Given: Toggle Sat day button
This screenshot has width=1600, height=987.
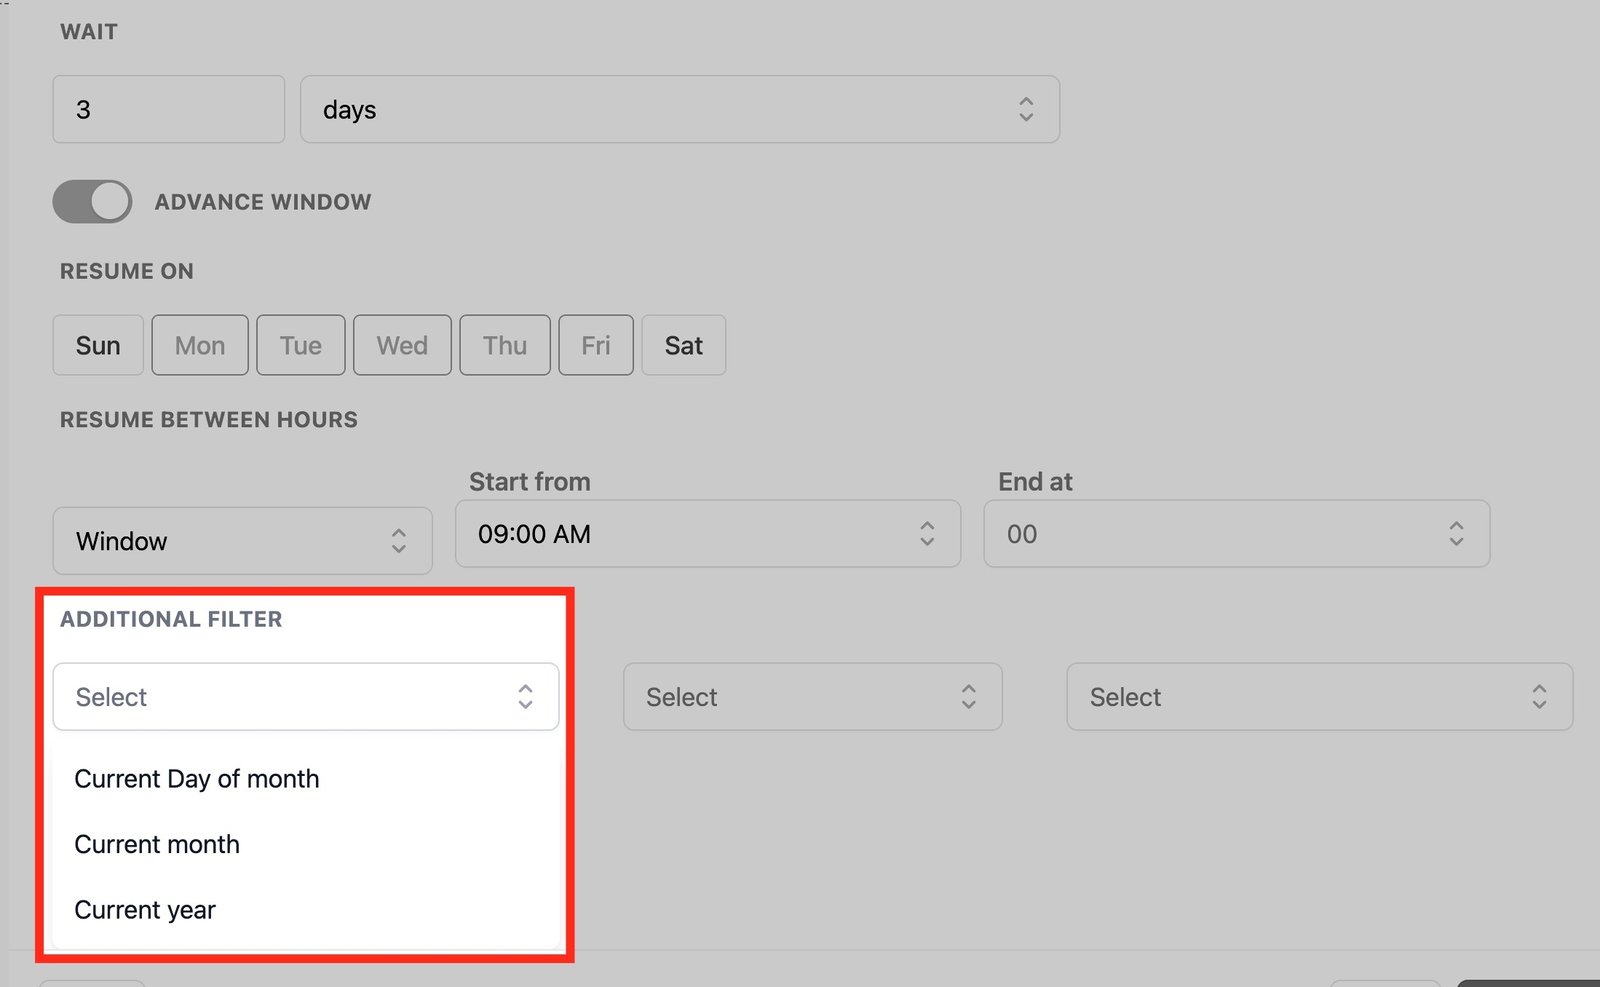Looking at the screenshot, I should coord(684,346).
